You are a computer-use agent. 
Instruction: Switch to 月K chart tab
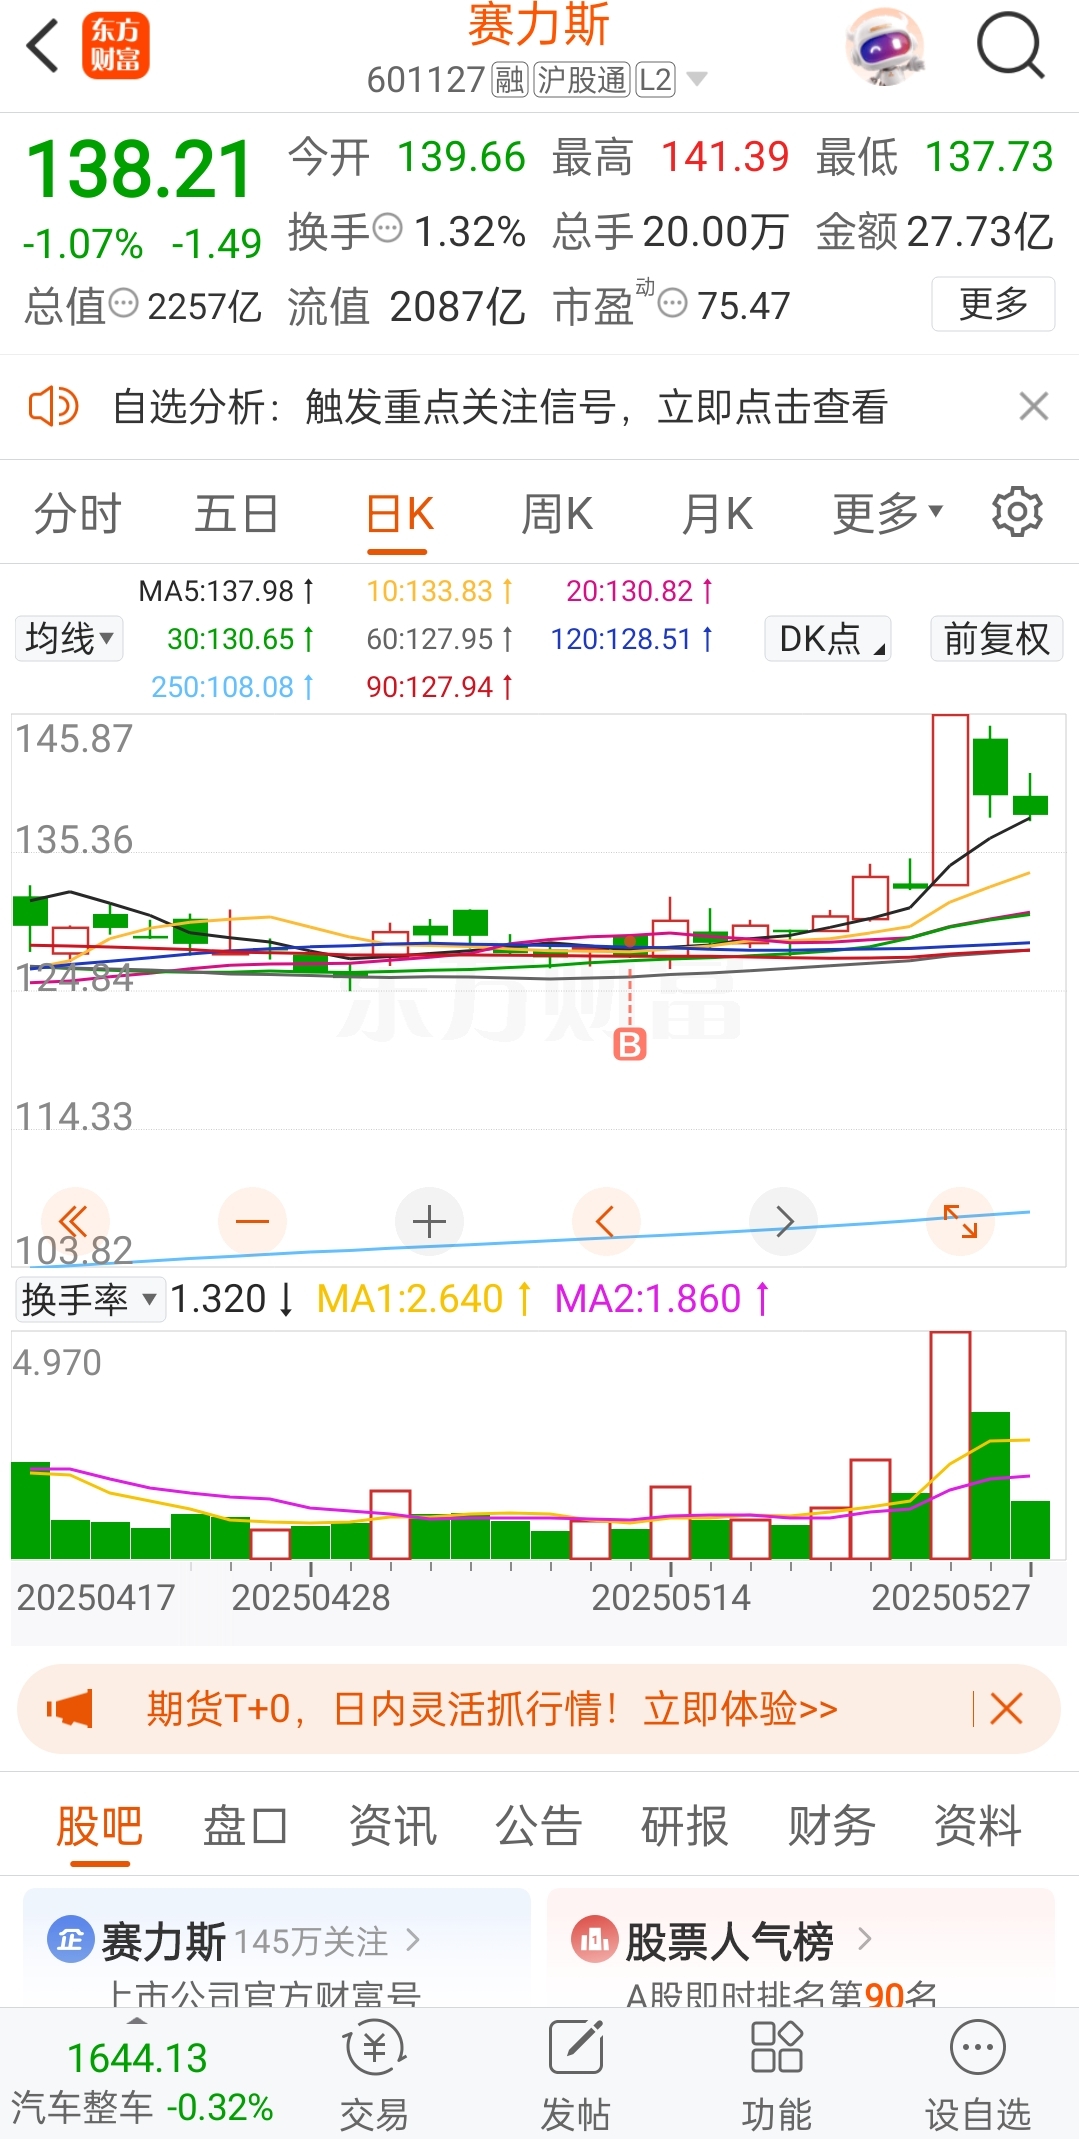coord(717,514)
